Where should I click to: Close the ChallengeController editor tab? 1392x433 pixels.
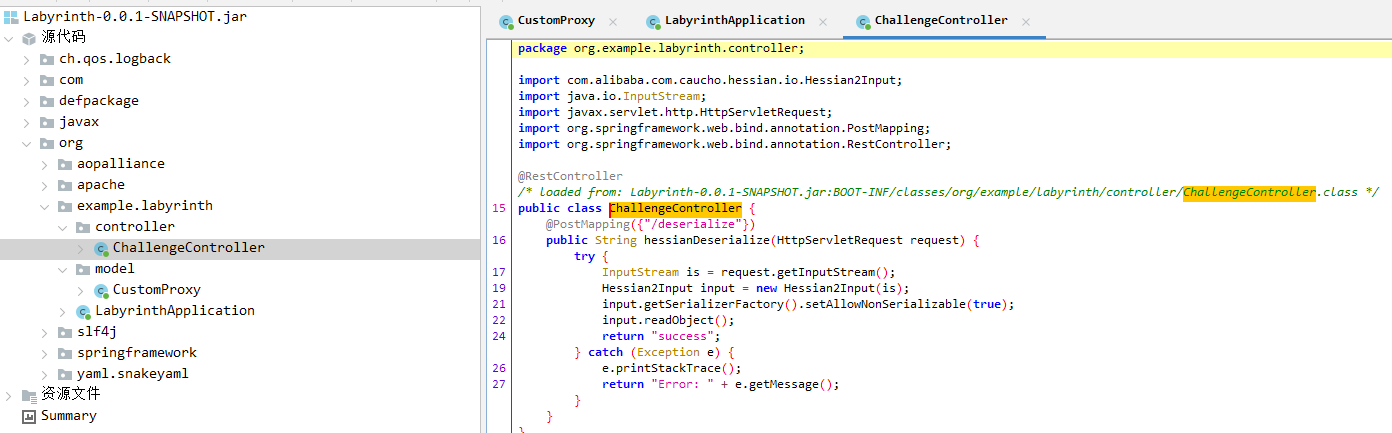point(1026,21)
